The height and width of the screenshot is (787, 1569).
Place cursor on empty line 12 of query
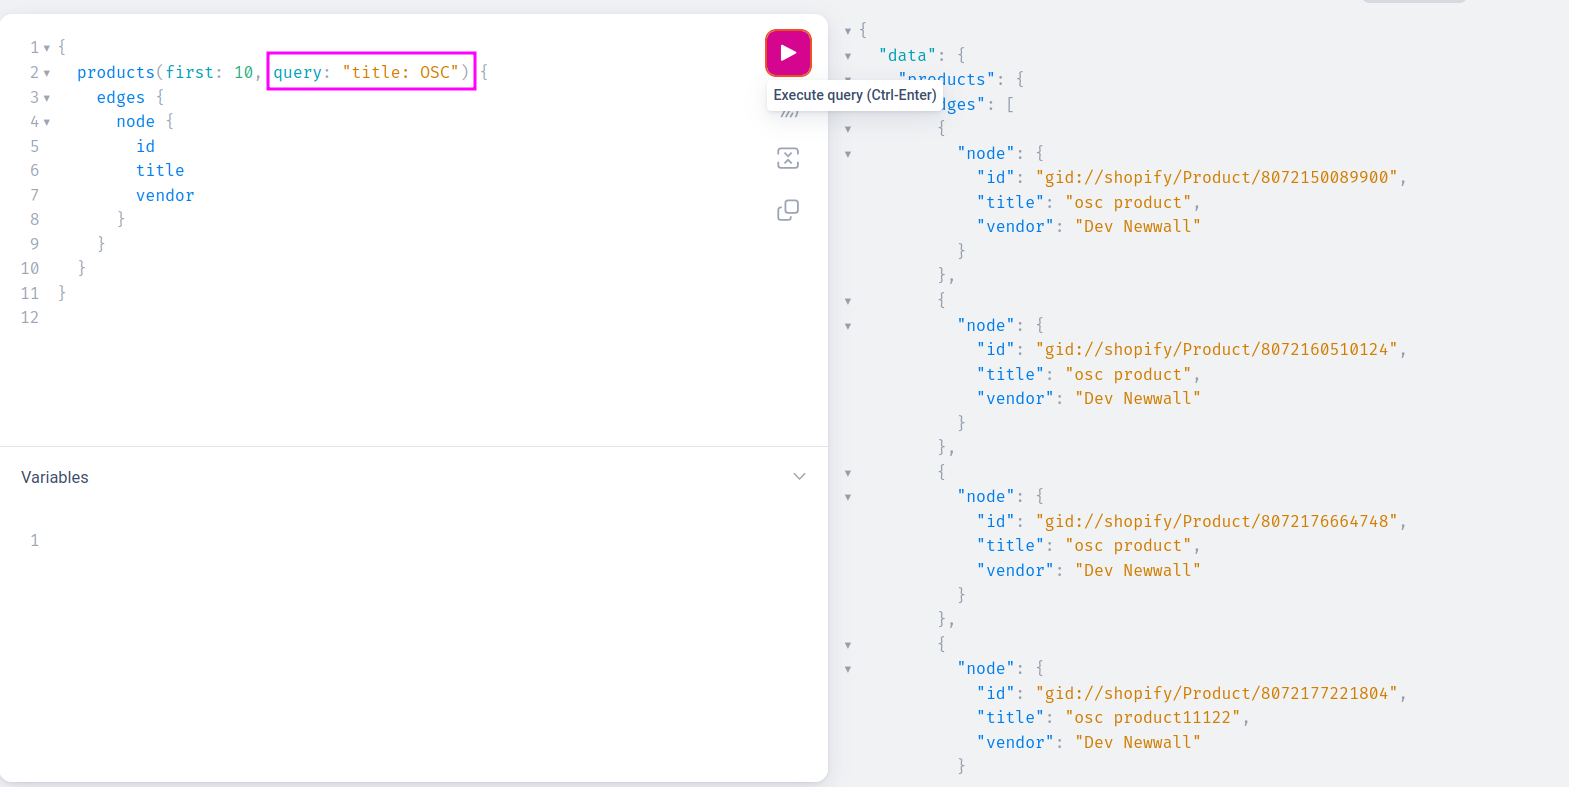pos(200,318)
